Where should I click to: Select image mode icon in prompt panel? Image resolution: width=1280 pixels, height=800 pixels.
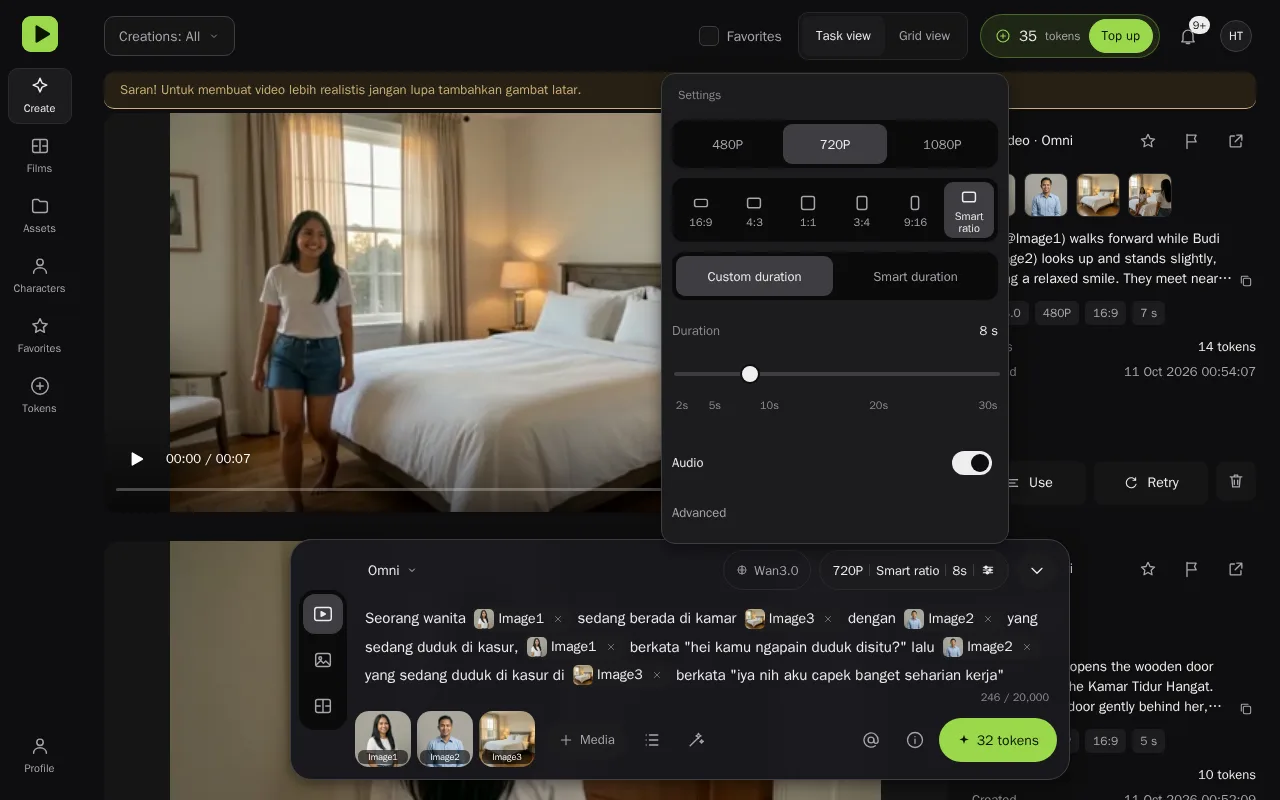coord(323,660)
